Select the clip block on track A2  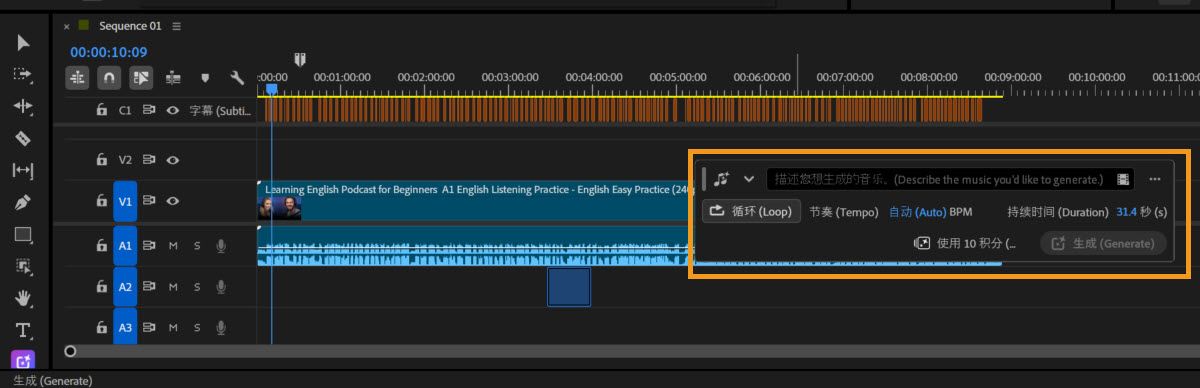(x=569, y=287)
